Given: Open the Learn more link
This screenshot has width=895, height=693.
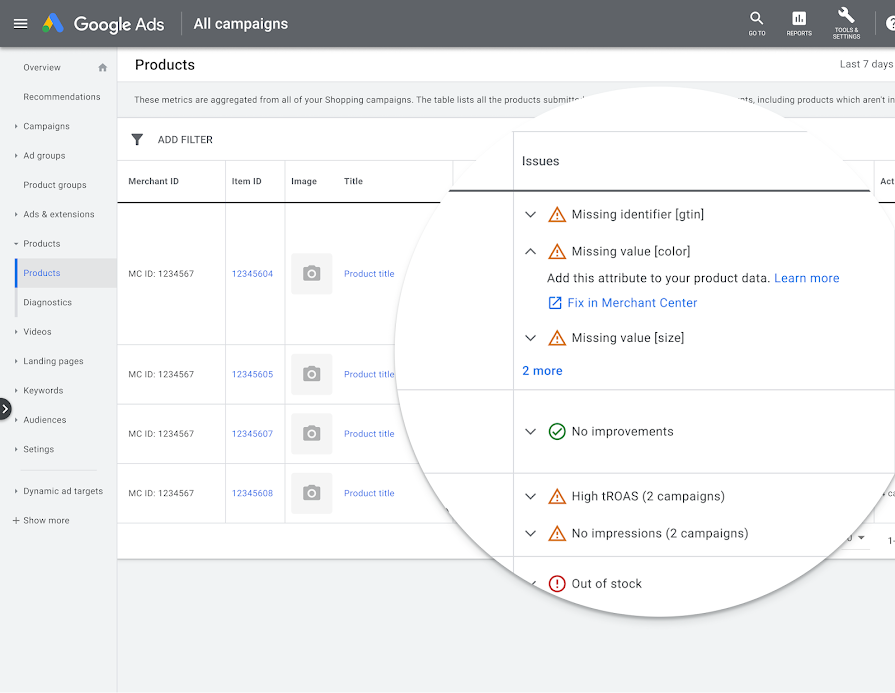Looking at the screenshot, I should (x=807, y=278).
